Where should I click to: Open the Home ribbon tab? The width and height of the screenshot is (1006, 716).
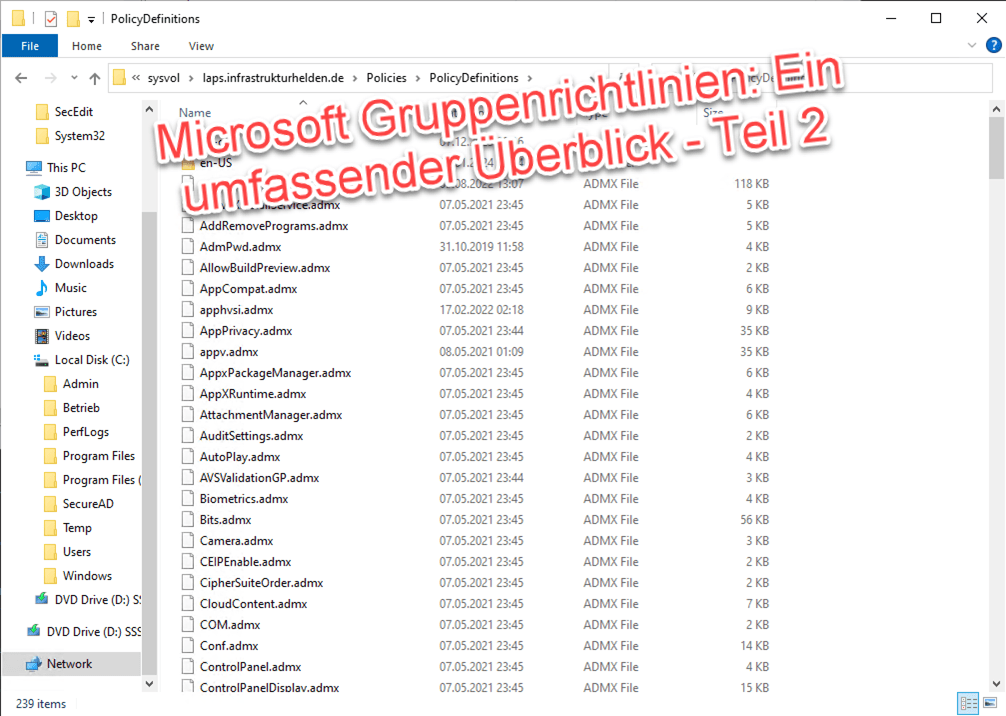click(87, 46)
